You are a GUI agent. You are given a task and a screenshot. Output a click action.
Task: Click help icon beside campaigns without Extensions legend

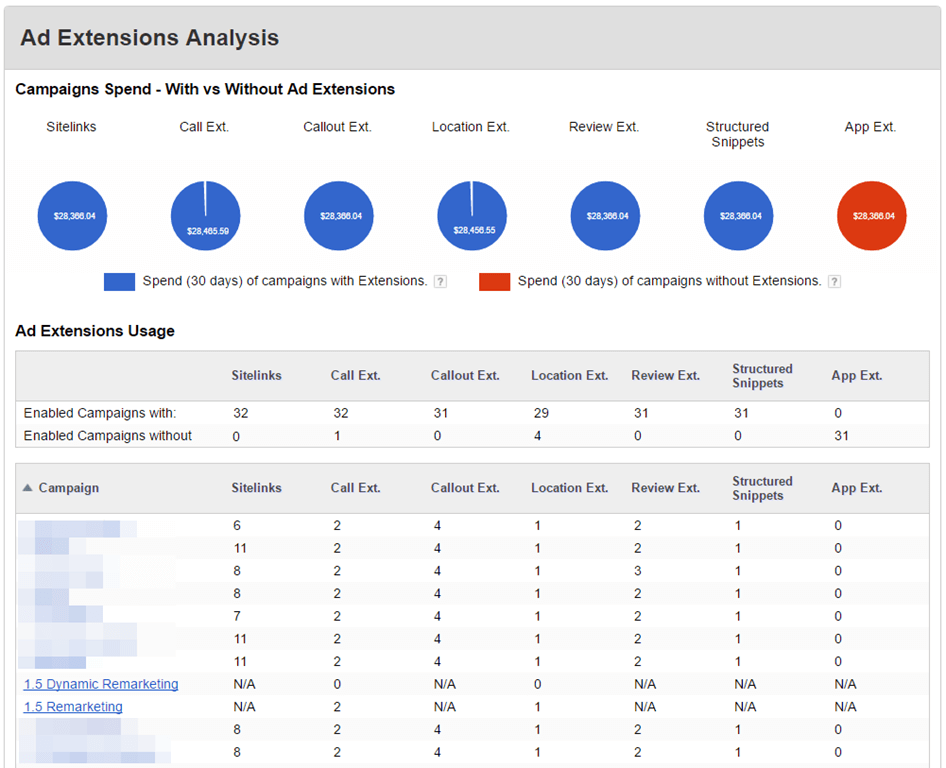tap(834, 282)
